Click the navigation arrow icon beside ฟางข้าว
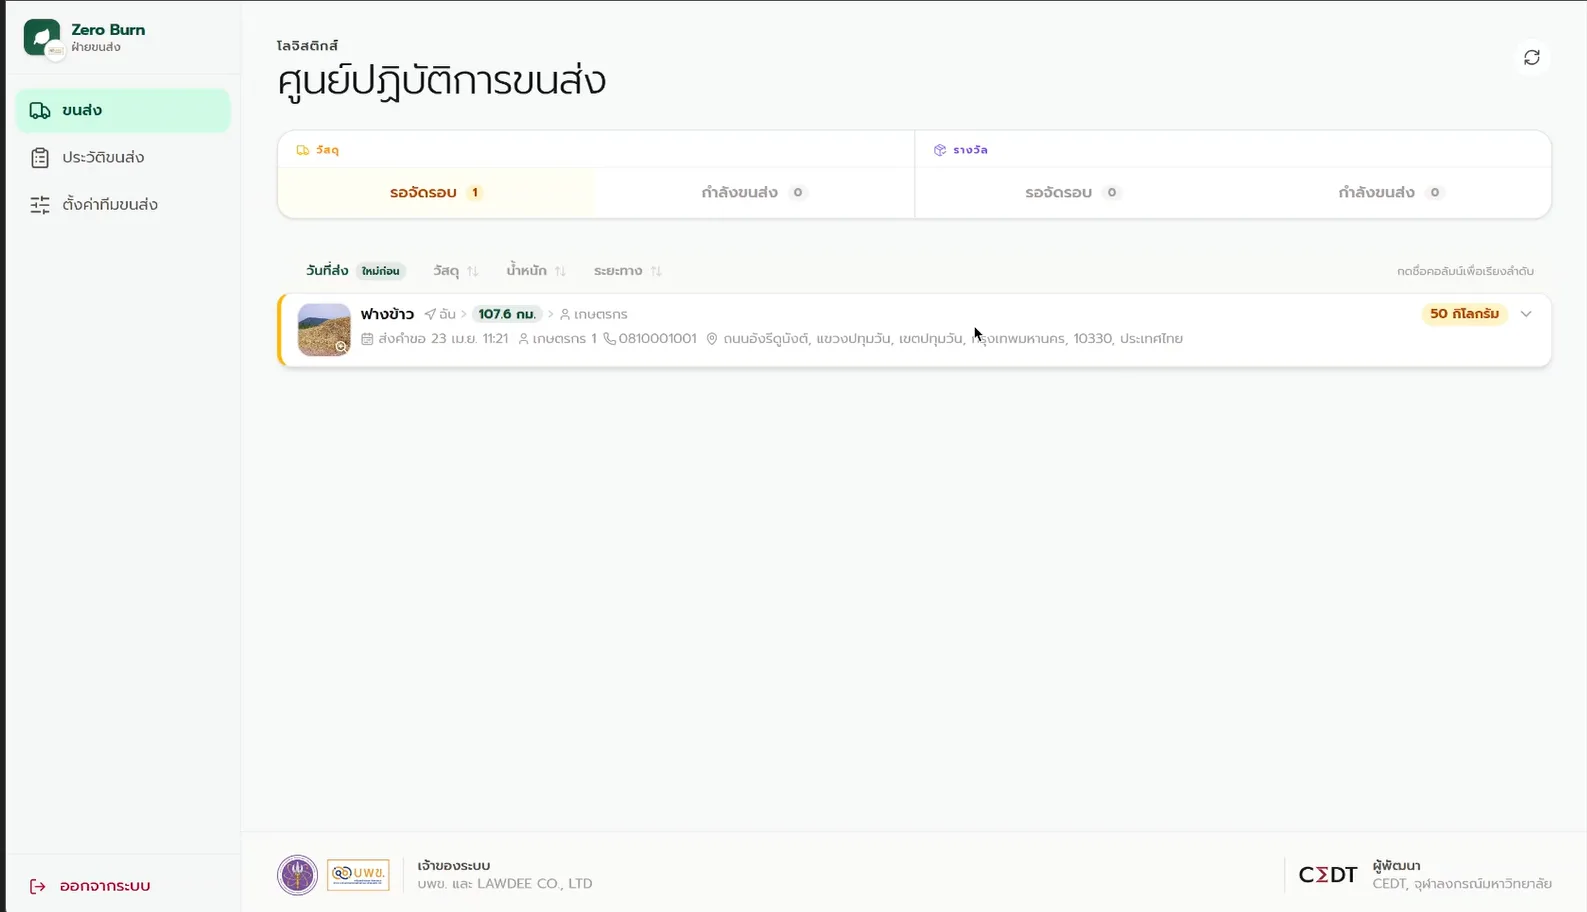 point(430,314)
